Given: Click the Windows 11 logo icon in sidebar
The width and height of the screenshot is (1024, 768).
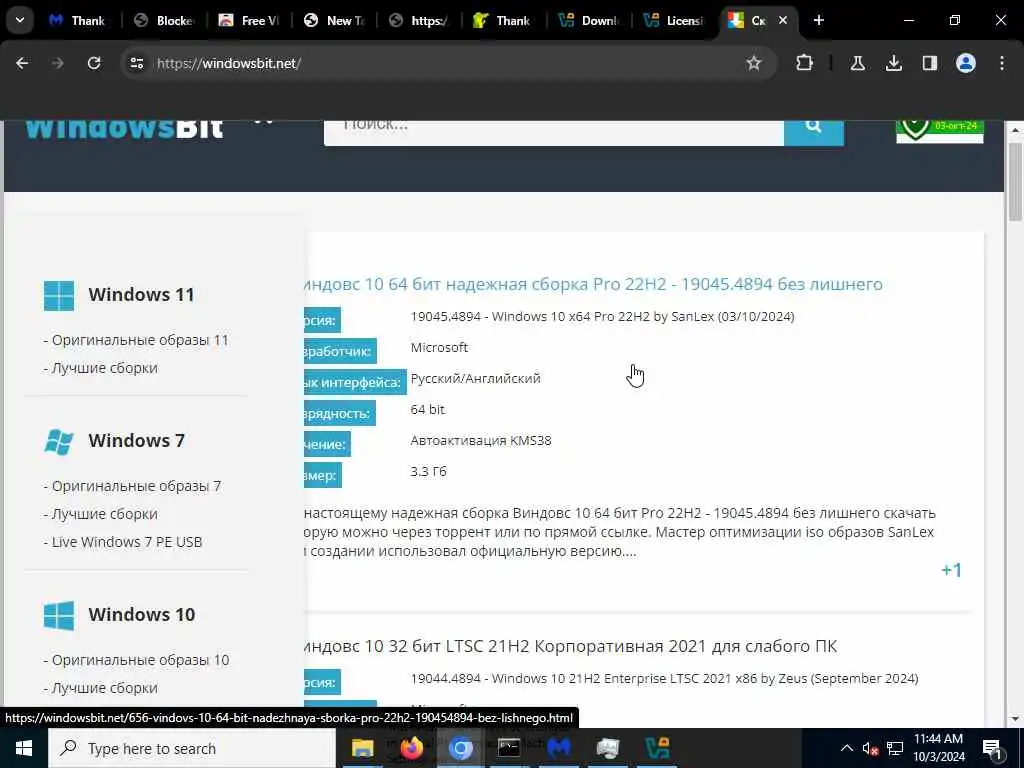Looking at the screenshot, I should [59, 295].
